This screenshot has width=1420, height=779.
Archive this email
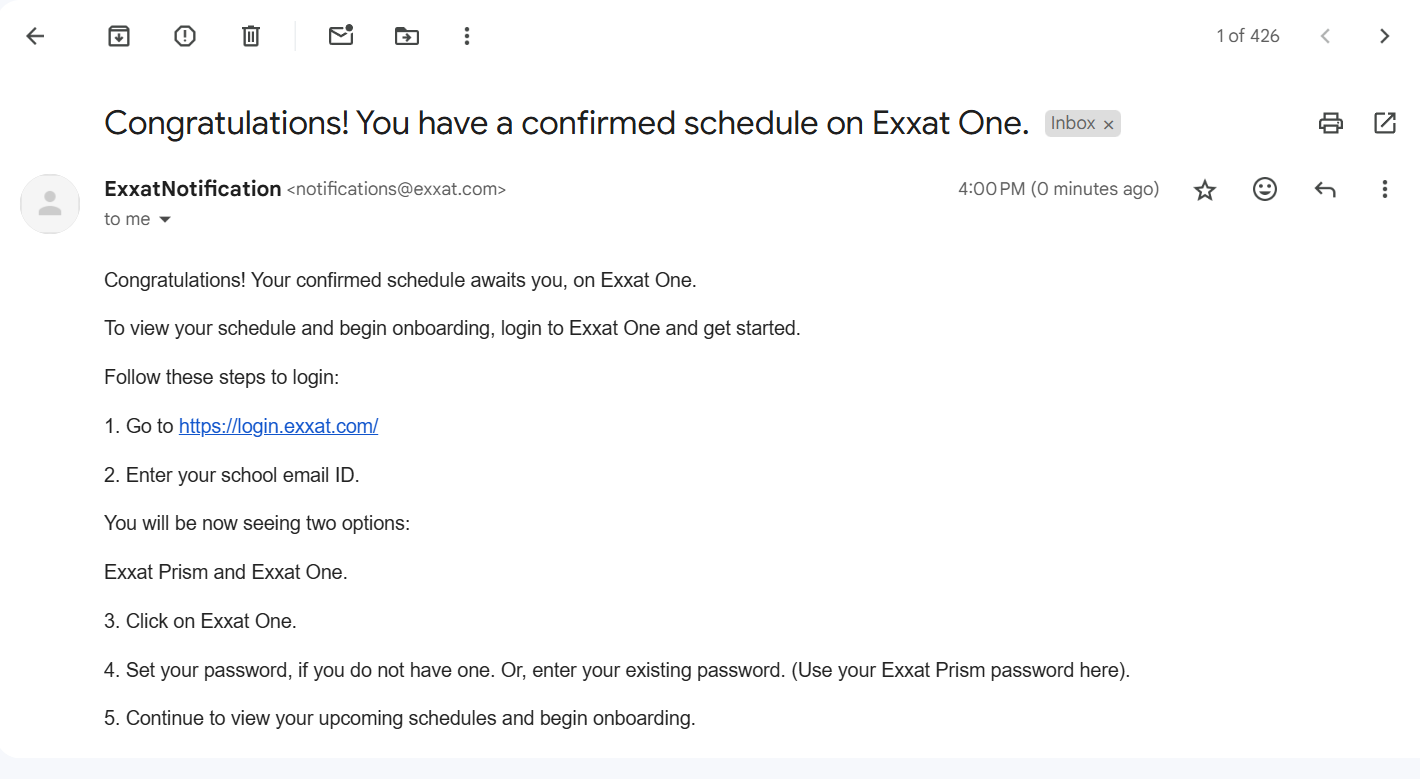click(119, 36)
